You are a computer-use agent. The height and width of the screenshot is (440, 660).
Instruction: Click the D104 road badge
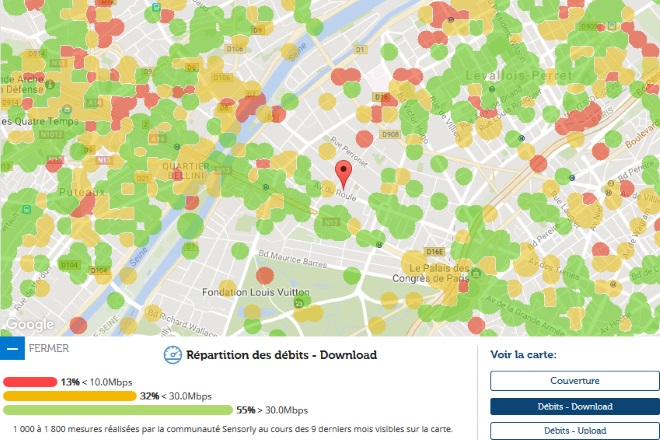(69, 265)
